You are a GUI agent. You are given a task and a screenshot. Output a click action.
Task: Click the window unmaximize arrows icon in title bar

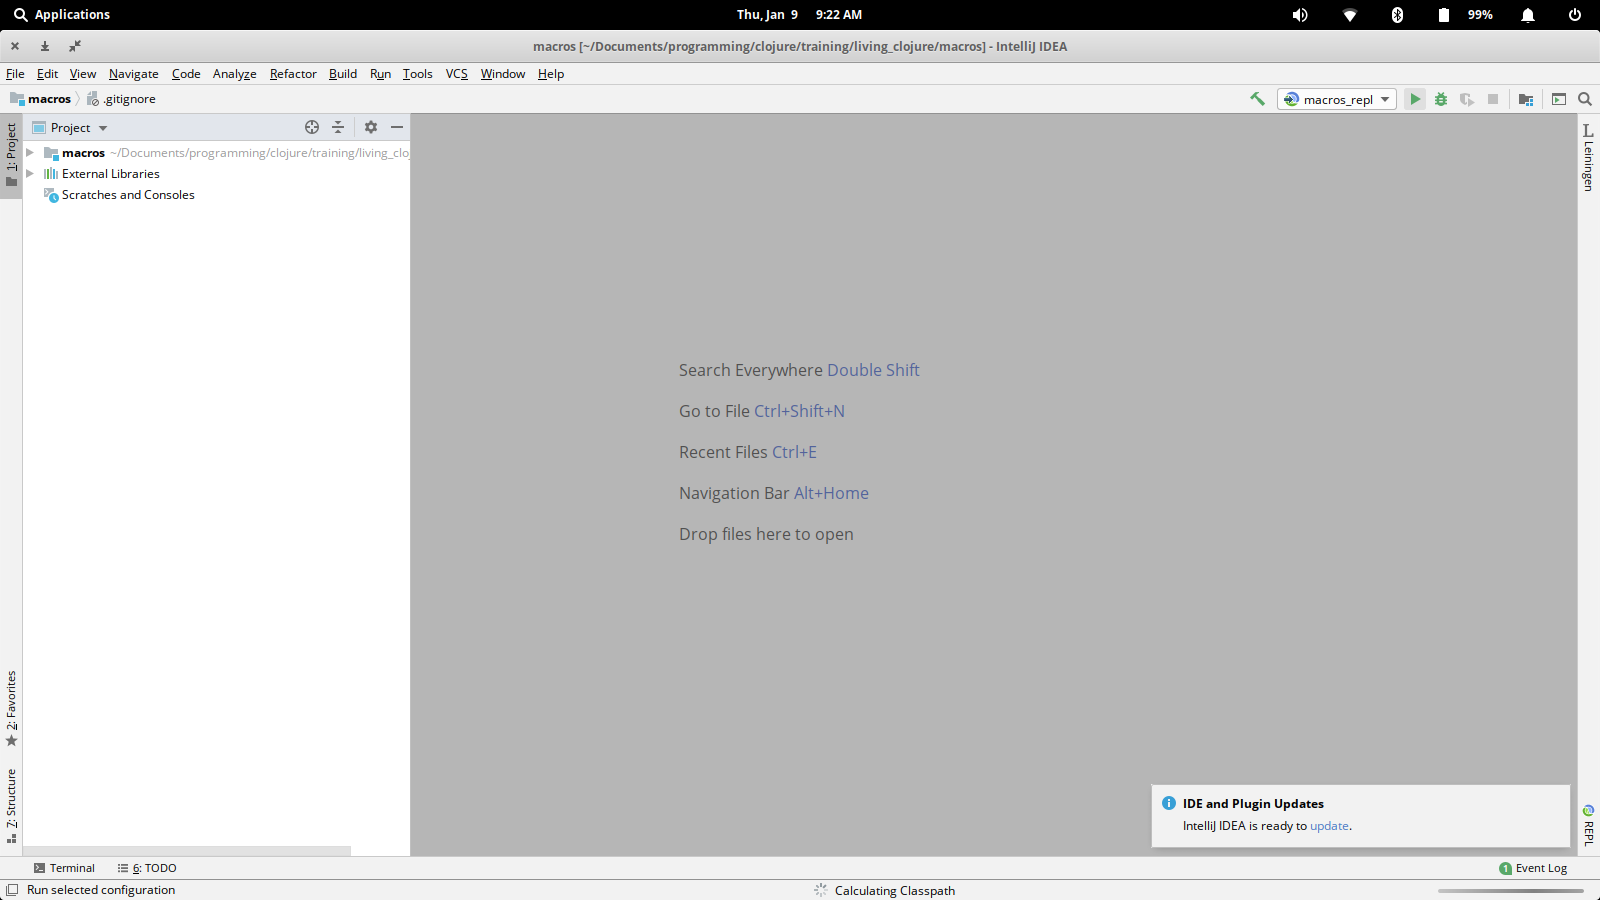point(75,46)
